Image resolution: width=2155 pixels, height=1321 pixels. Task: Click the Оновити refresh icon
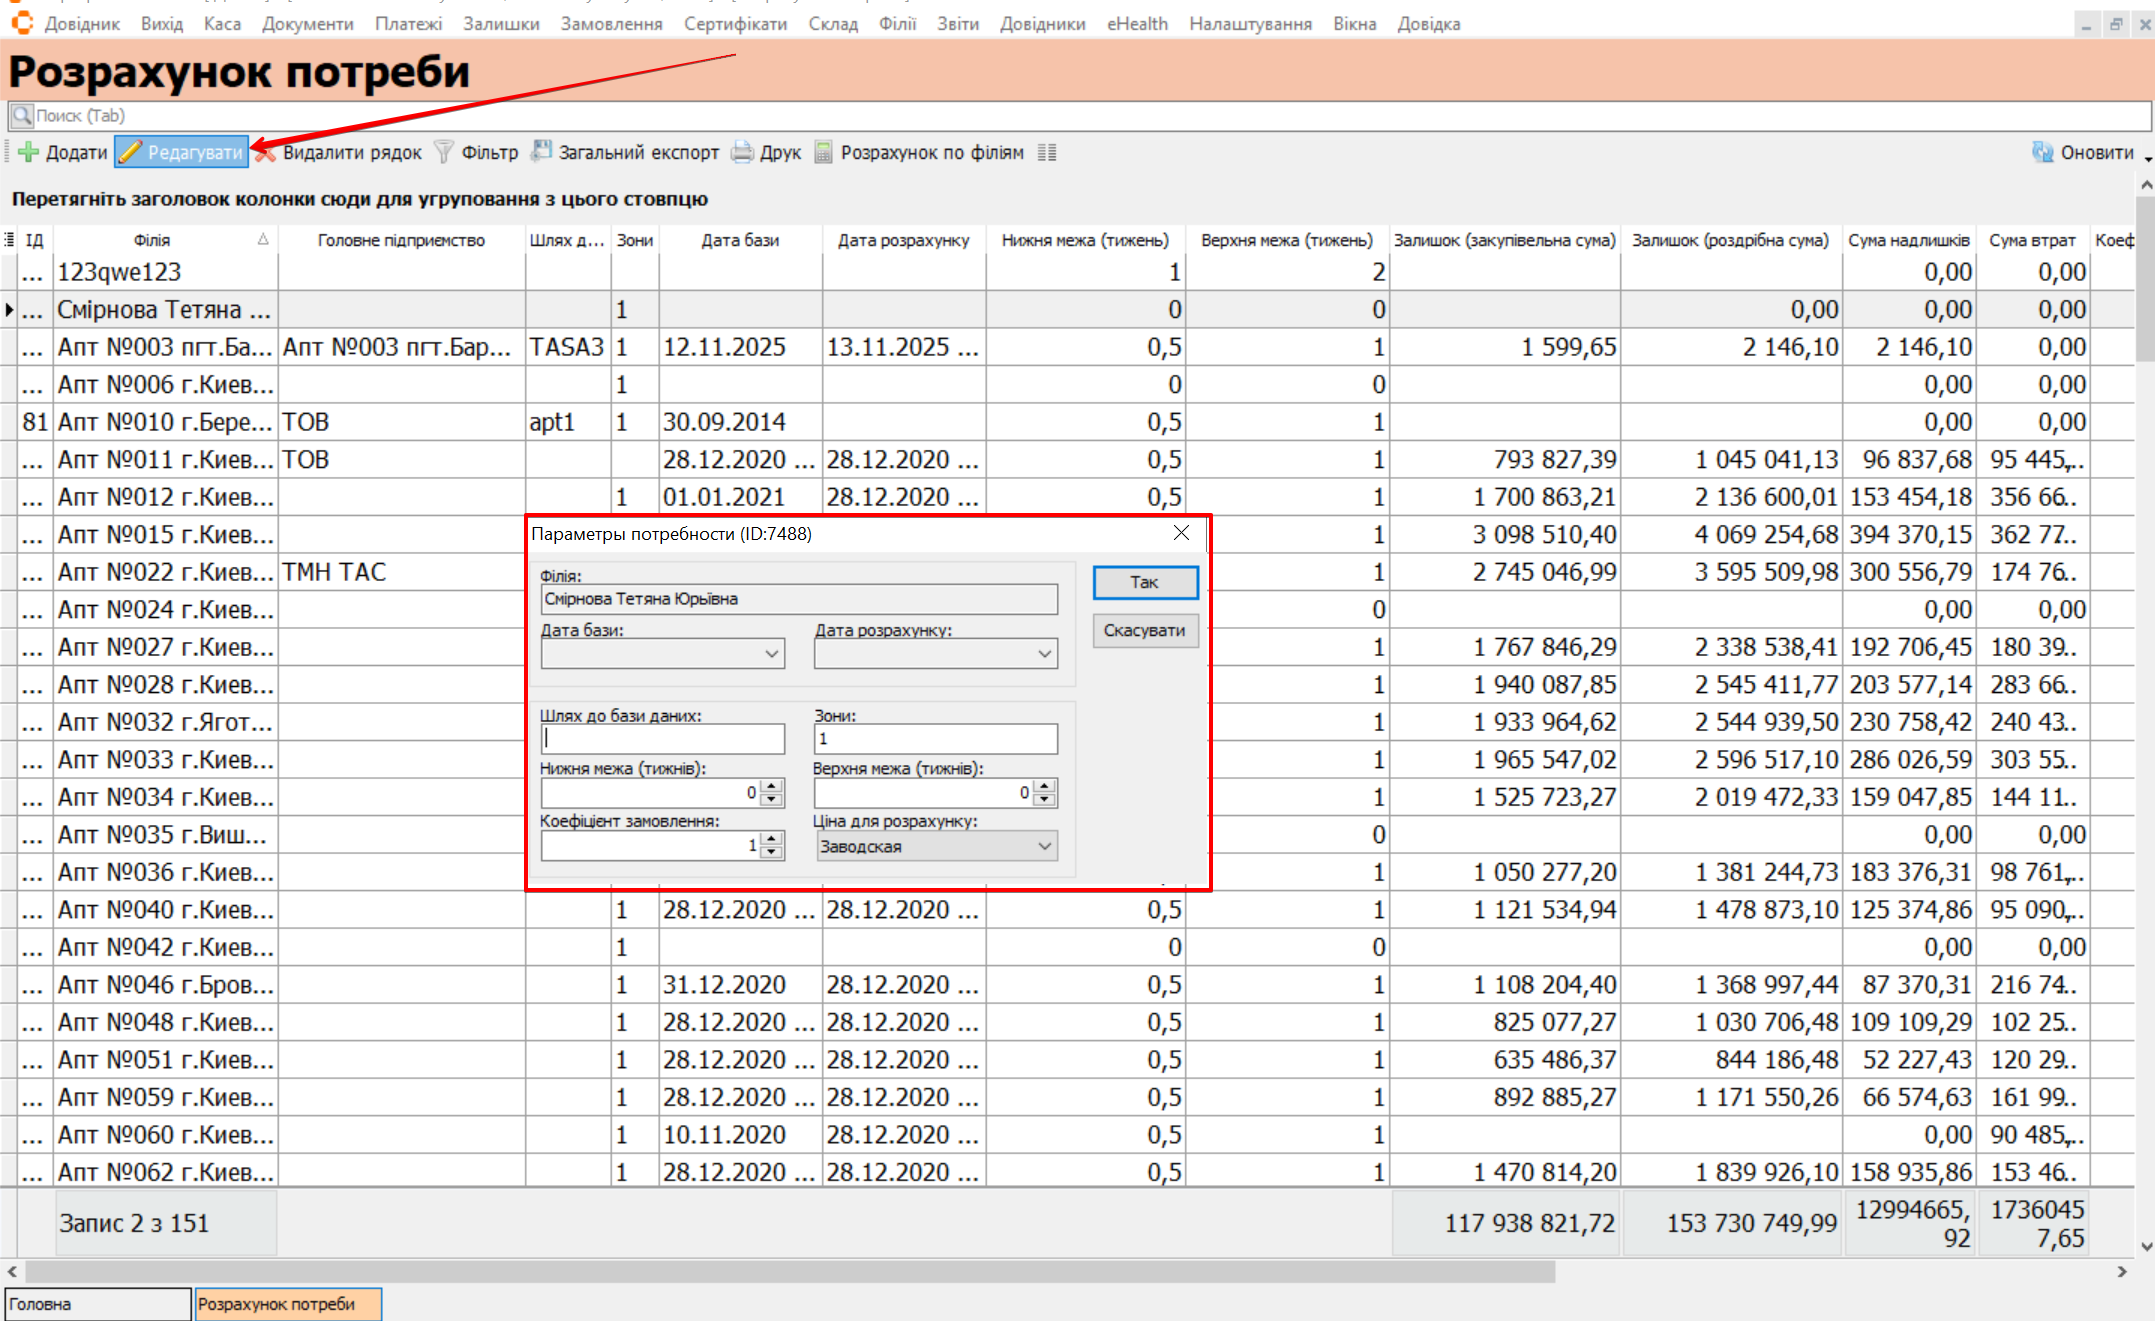pos(2042,152)
